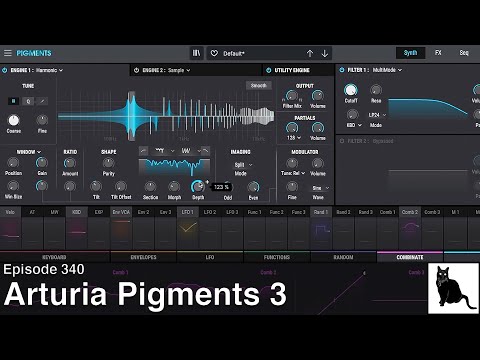Click the harmonic partials spectrum display
Screen dimensions: 480x360
[166, 116]
